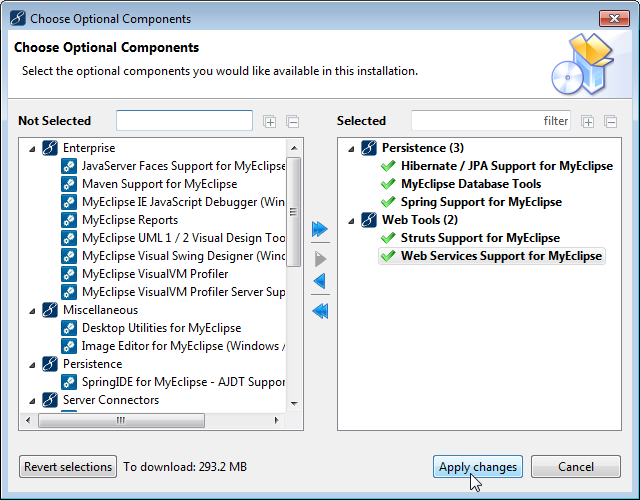Click the Revert selections button

[x=68, y=467]
